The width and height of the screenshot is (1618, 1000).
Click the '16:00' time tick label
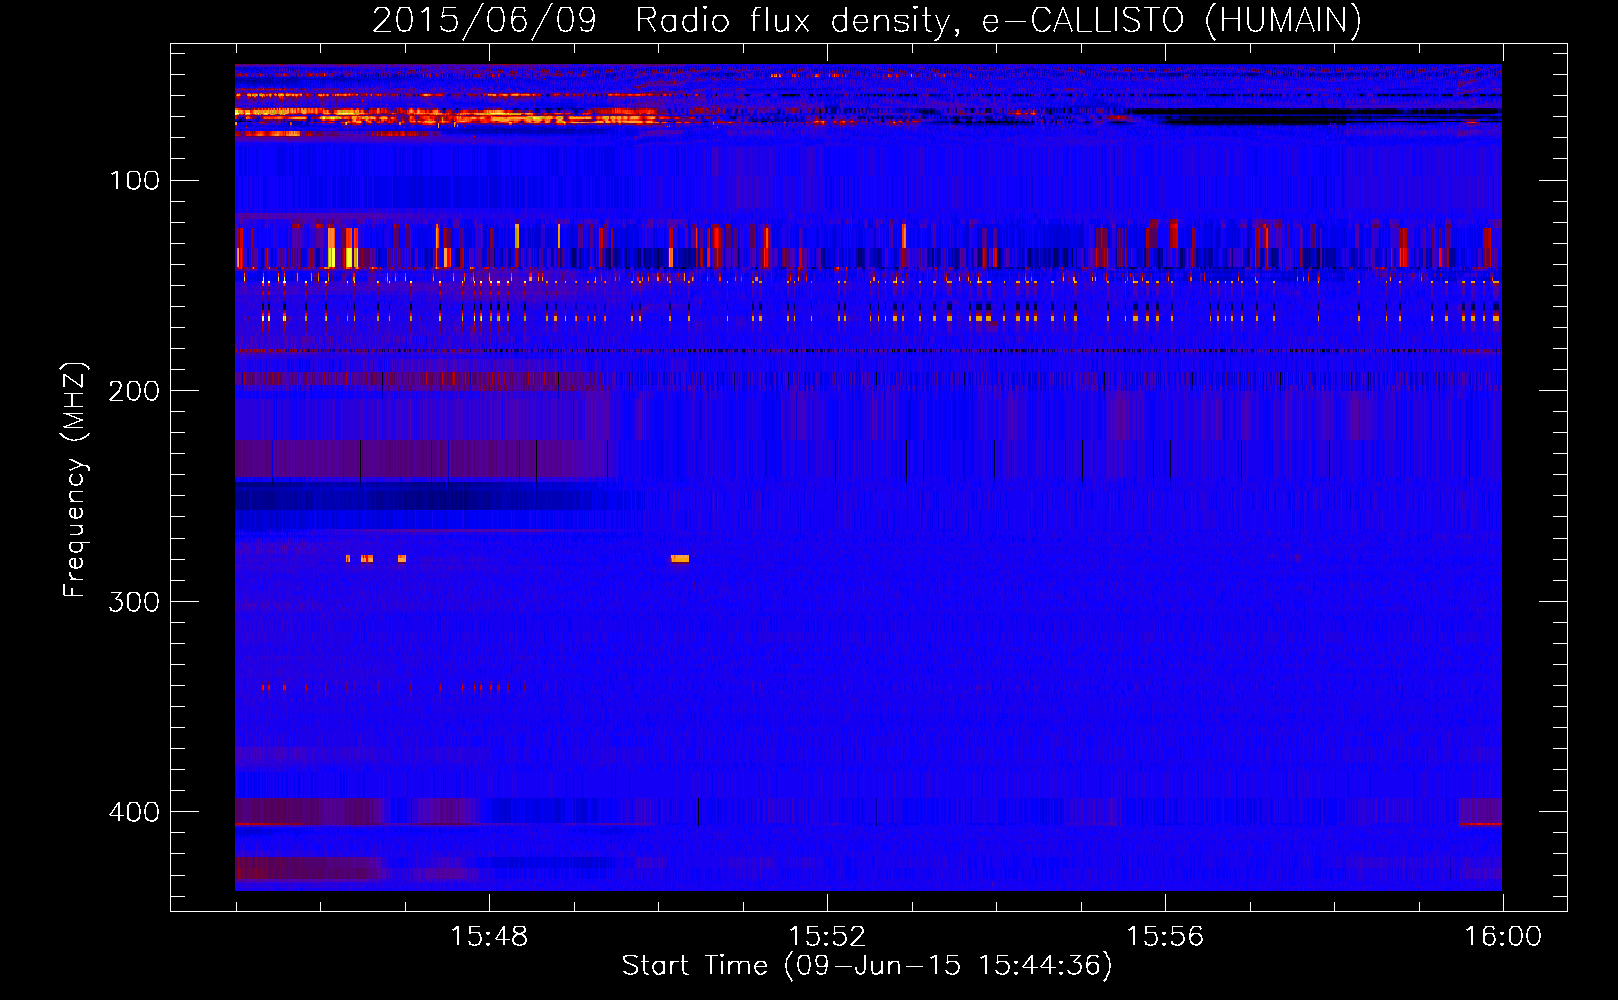pos(1503,937)
